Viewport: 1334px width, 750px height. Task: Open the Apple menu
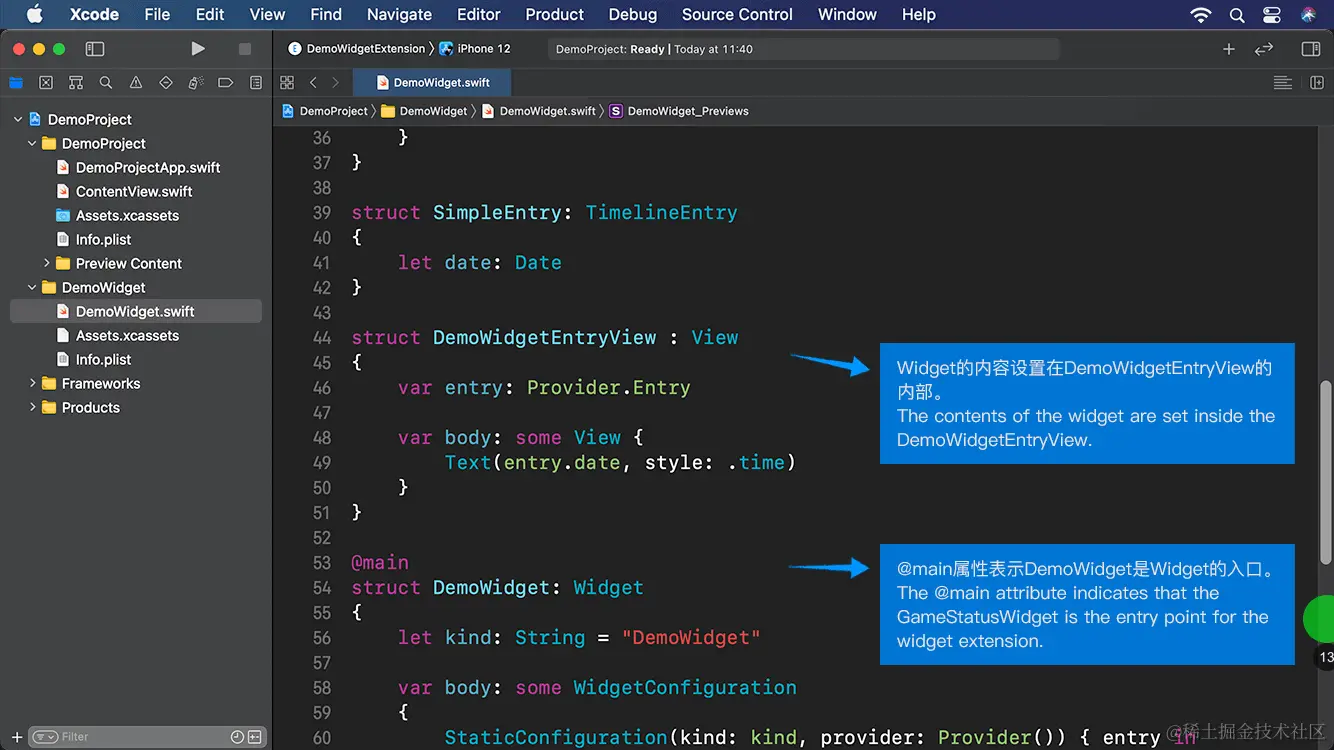tap(34, 14)
